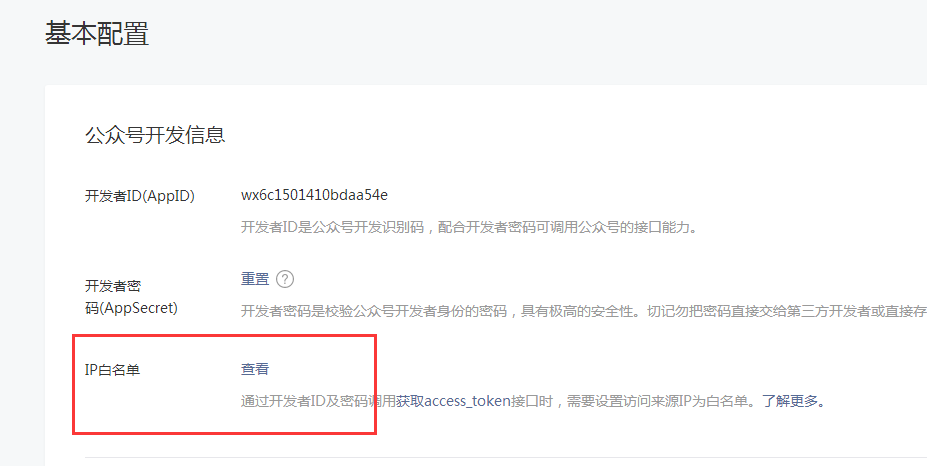Screen dimensions: 927x466
Task: Click the 了解更多 link
Action: 790,401
